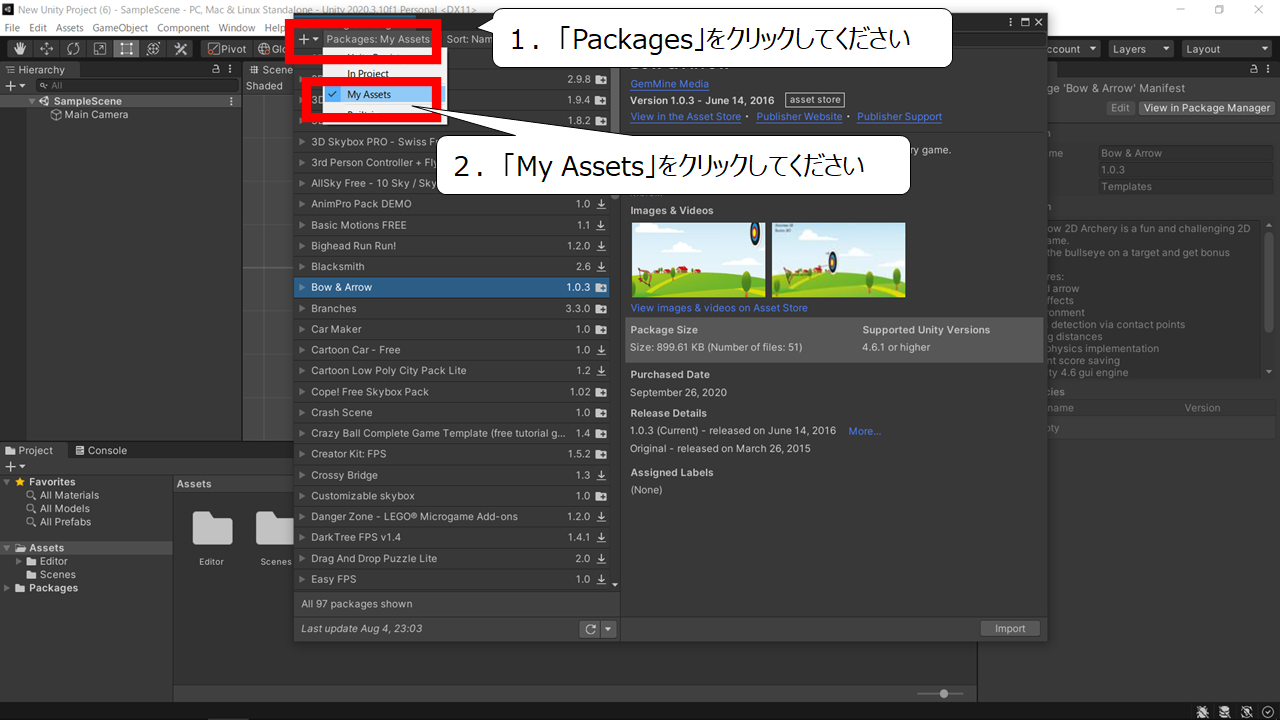The image size is (1280, 720).
Task: Click the Hierarchy search field
Action: [x=135, y=86]
